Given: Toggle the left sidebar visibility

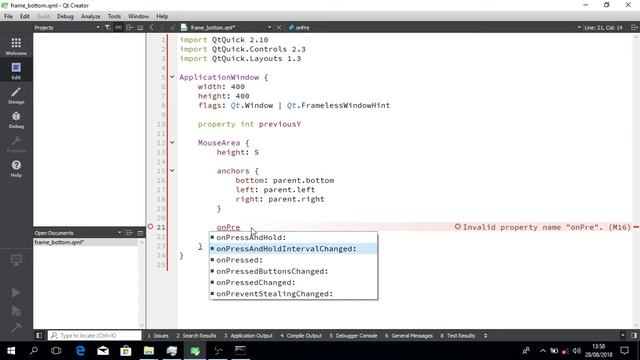Looking at the screenshot, I should tap(39, 336).
